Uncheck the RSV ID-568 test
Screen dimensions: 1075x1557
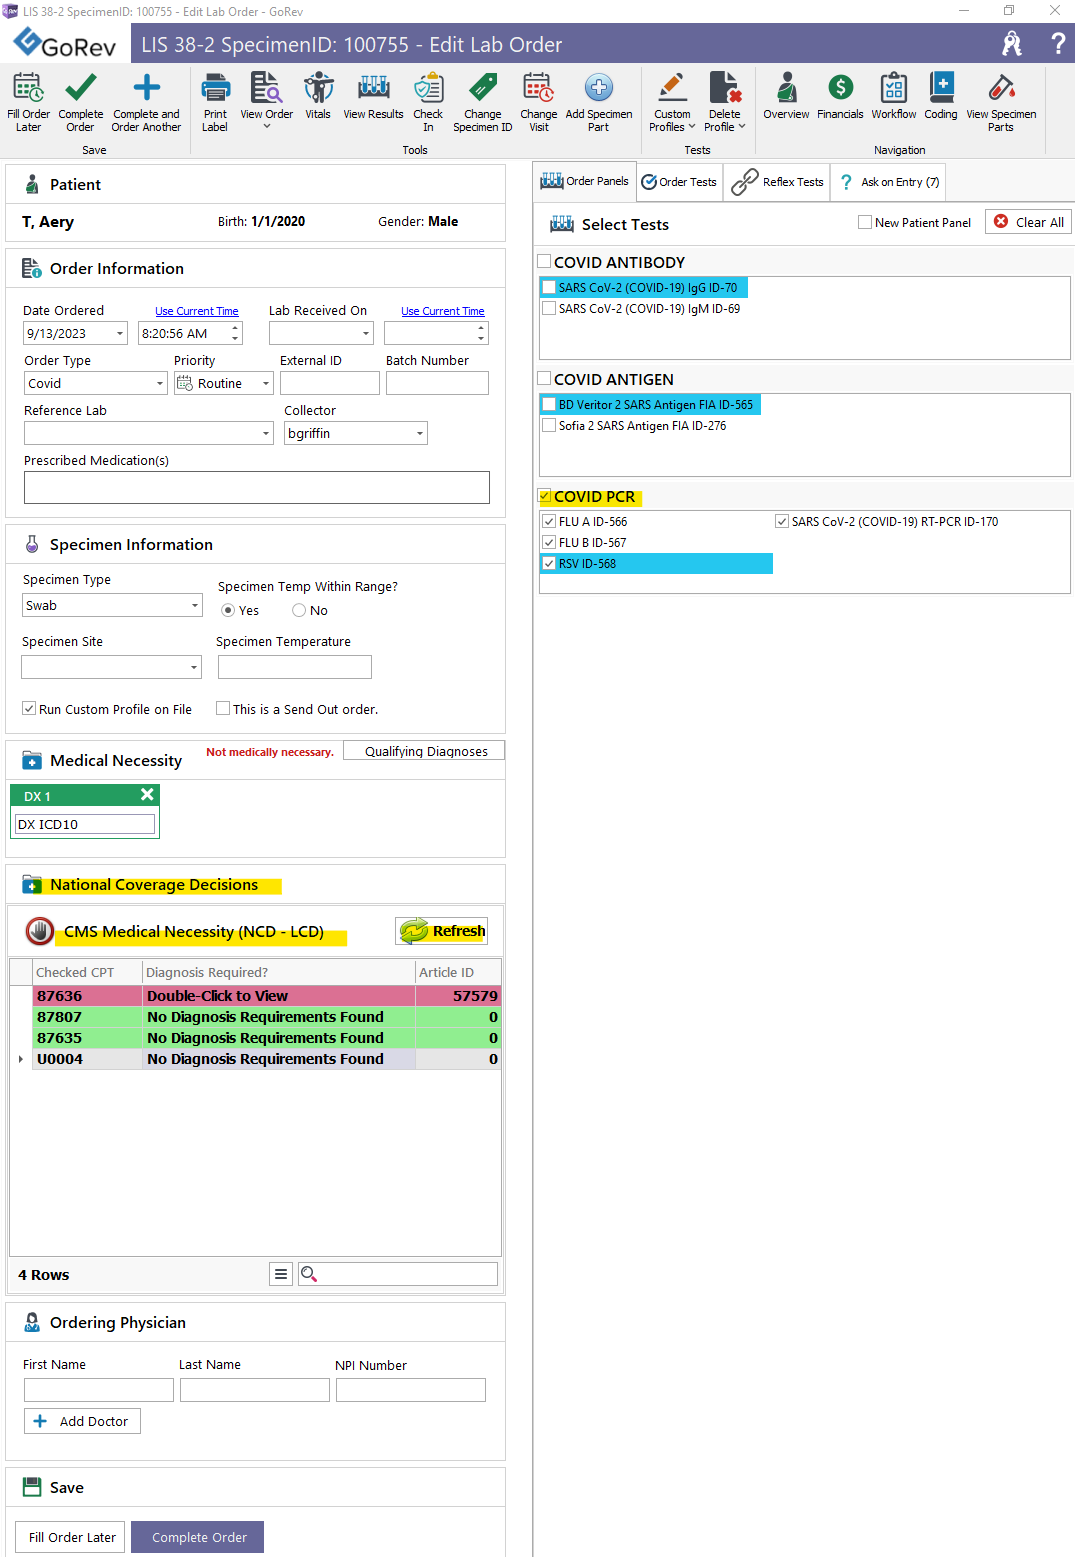[549, 563]
